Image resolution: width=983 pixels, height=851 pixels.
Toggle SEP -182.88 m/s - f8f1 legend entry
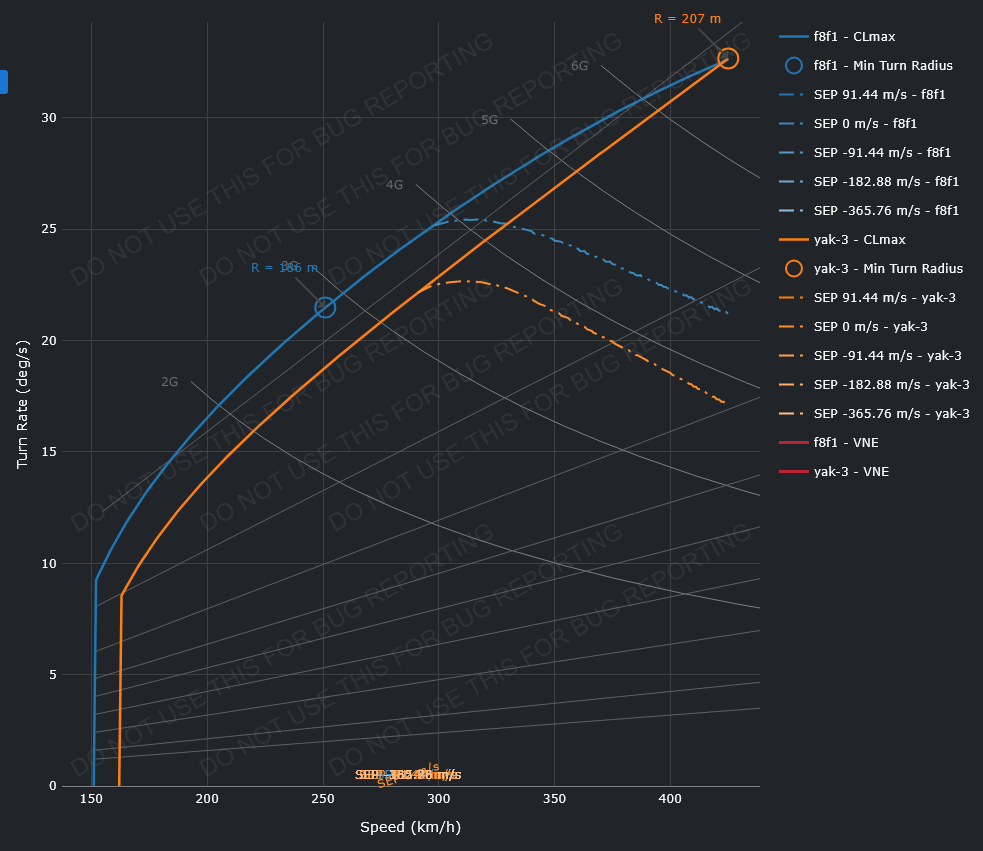point(886,182)
